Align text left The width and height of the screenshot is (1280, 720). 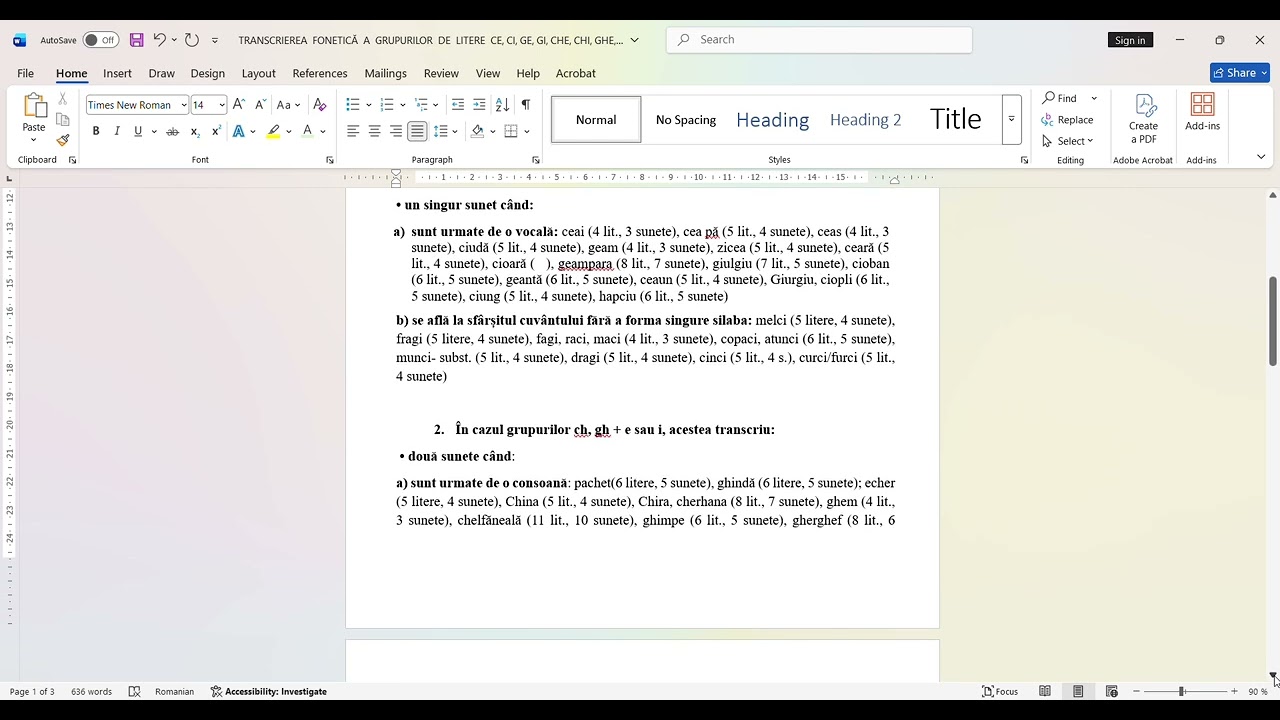353,131
